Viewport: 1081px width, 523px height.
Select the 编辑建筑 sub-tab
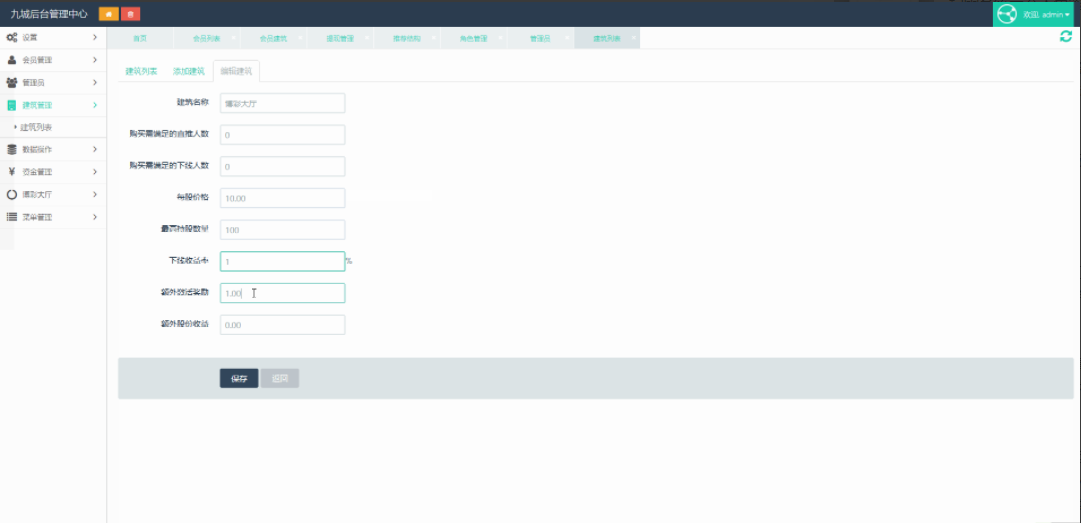pyautogui.click(x=236, y=71)
